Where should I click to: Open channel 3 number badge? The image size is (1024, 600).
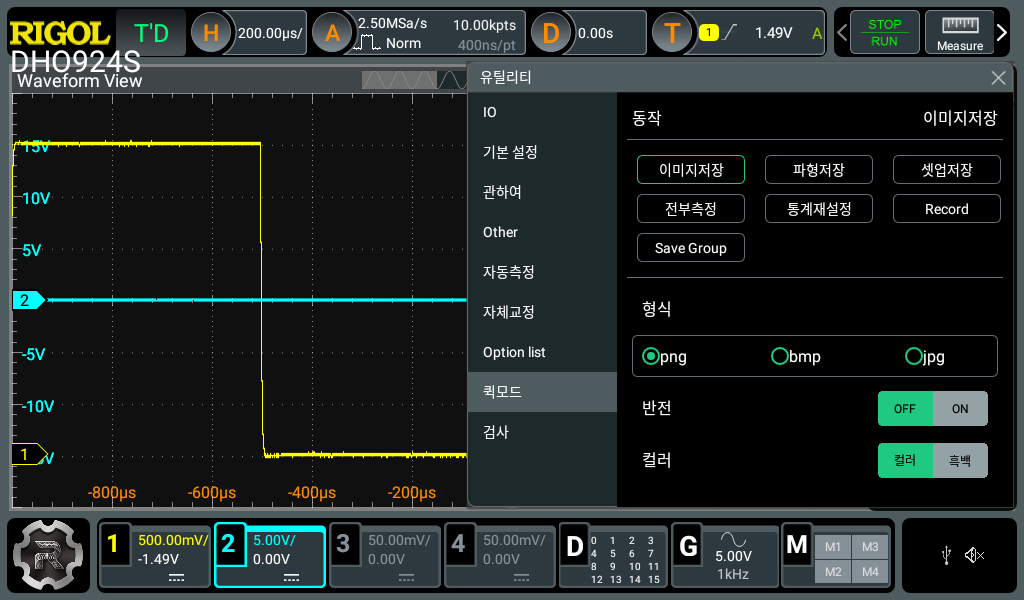pyautogui.click(x=343, y=544)
